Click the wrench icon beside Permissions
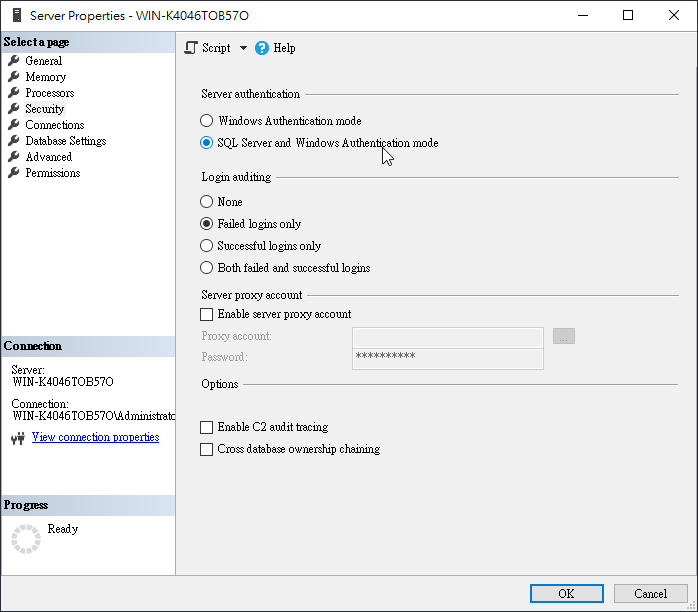 point(14,172)
